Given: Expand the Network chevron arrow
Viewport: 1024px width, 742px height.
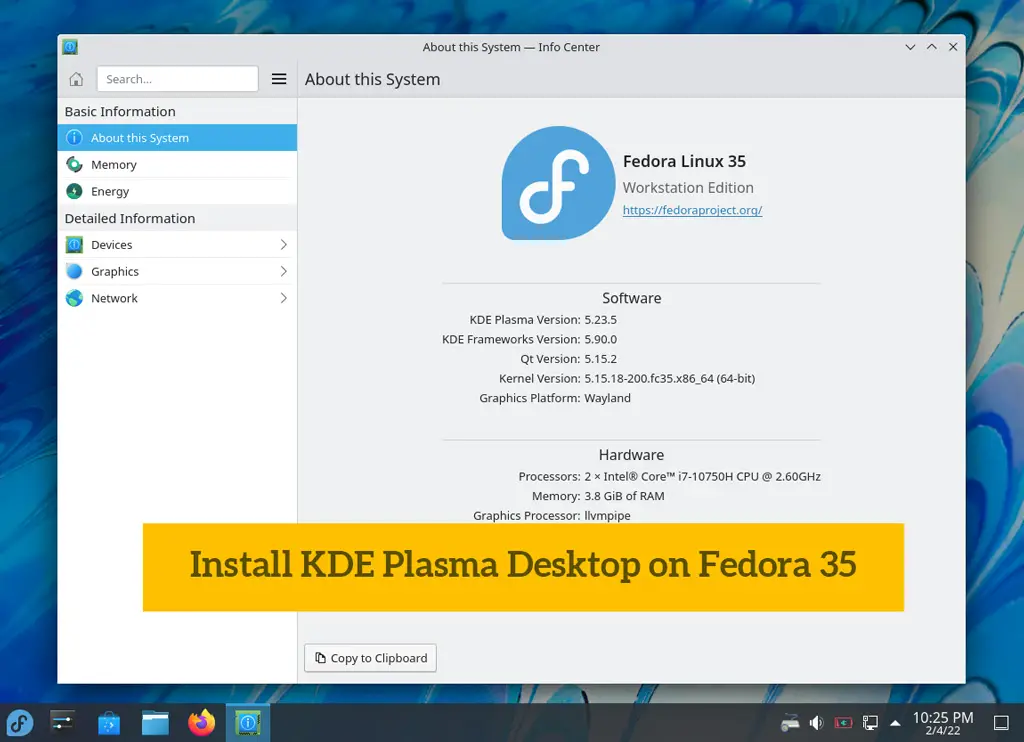Looking at the screenshot, I should [x=283, y=298].
